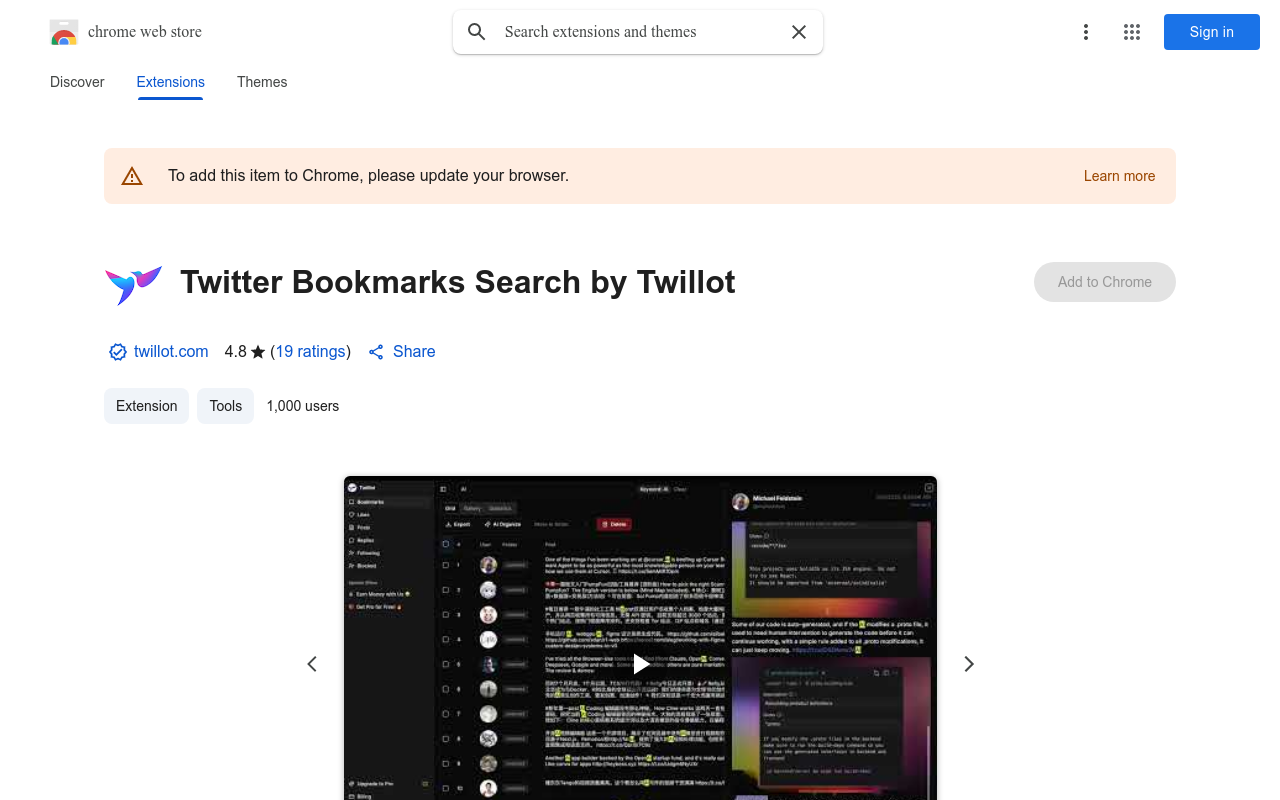Click the Twillot bird logo
Image resolution: width=1280 pixels, height=800 pixels.
pyautogui.click(x=133, y=283)
